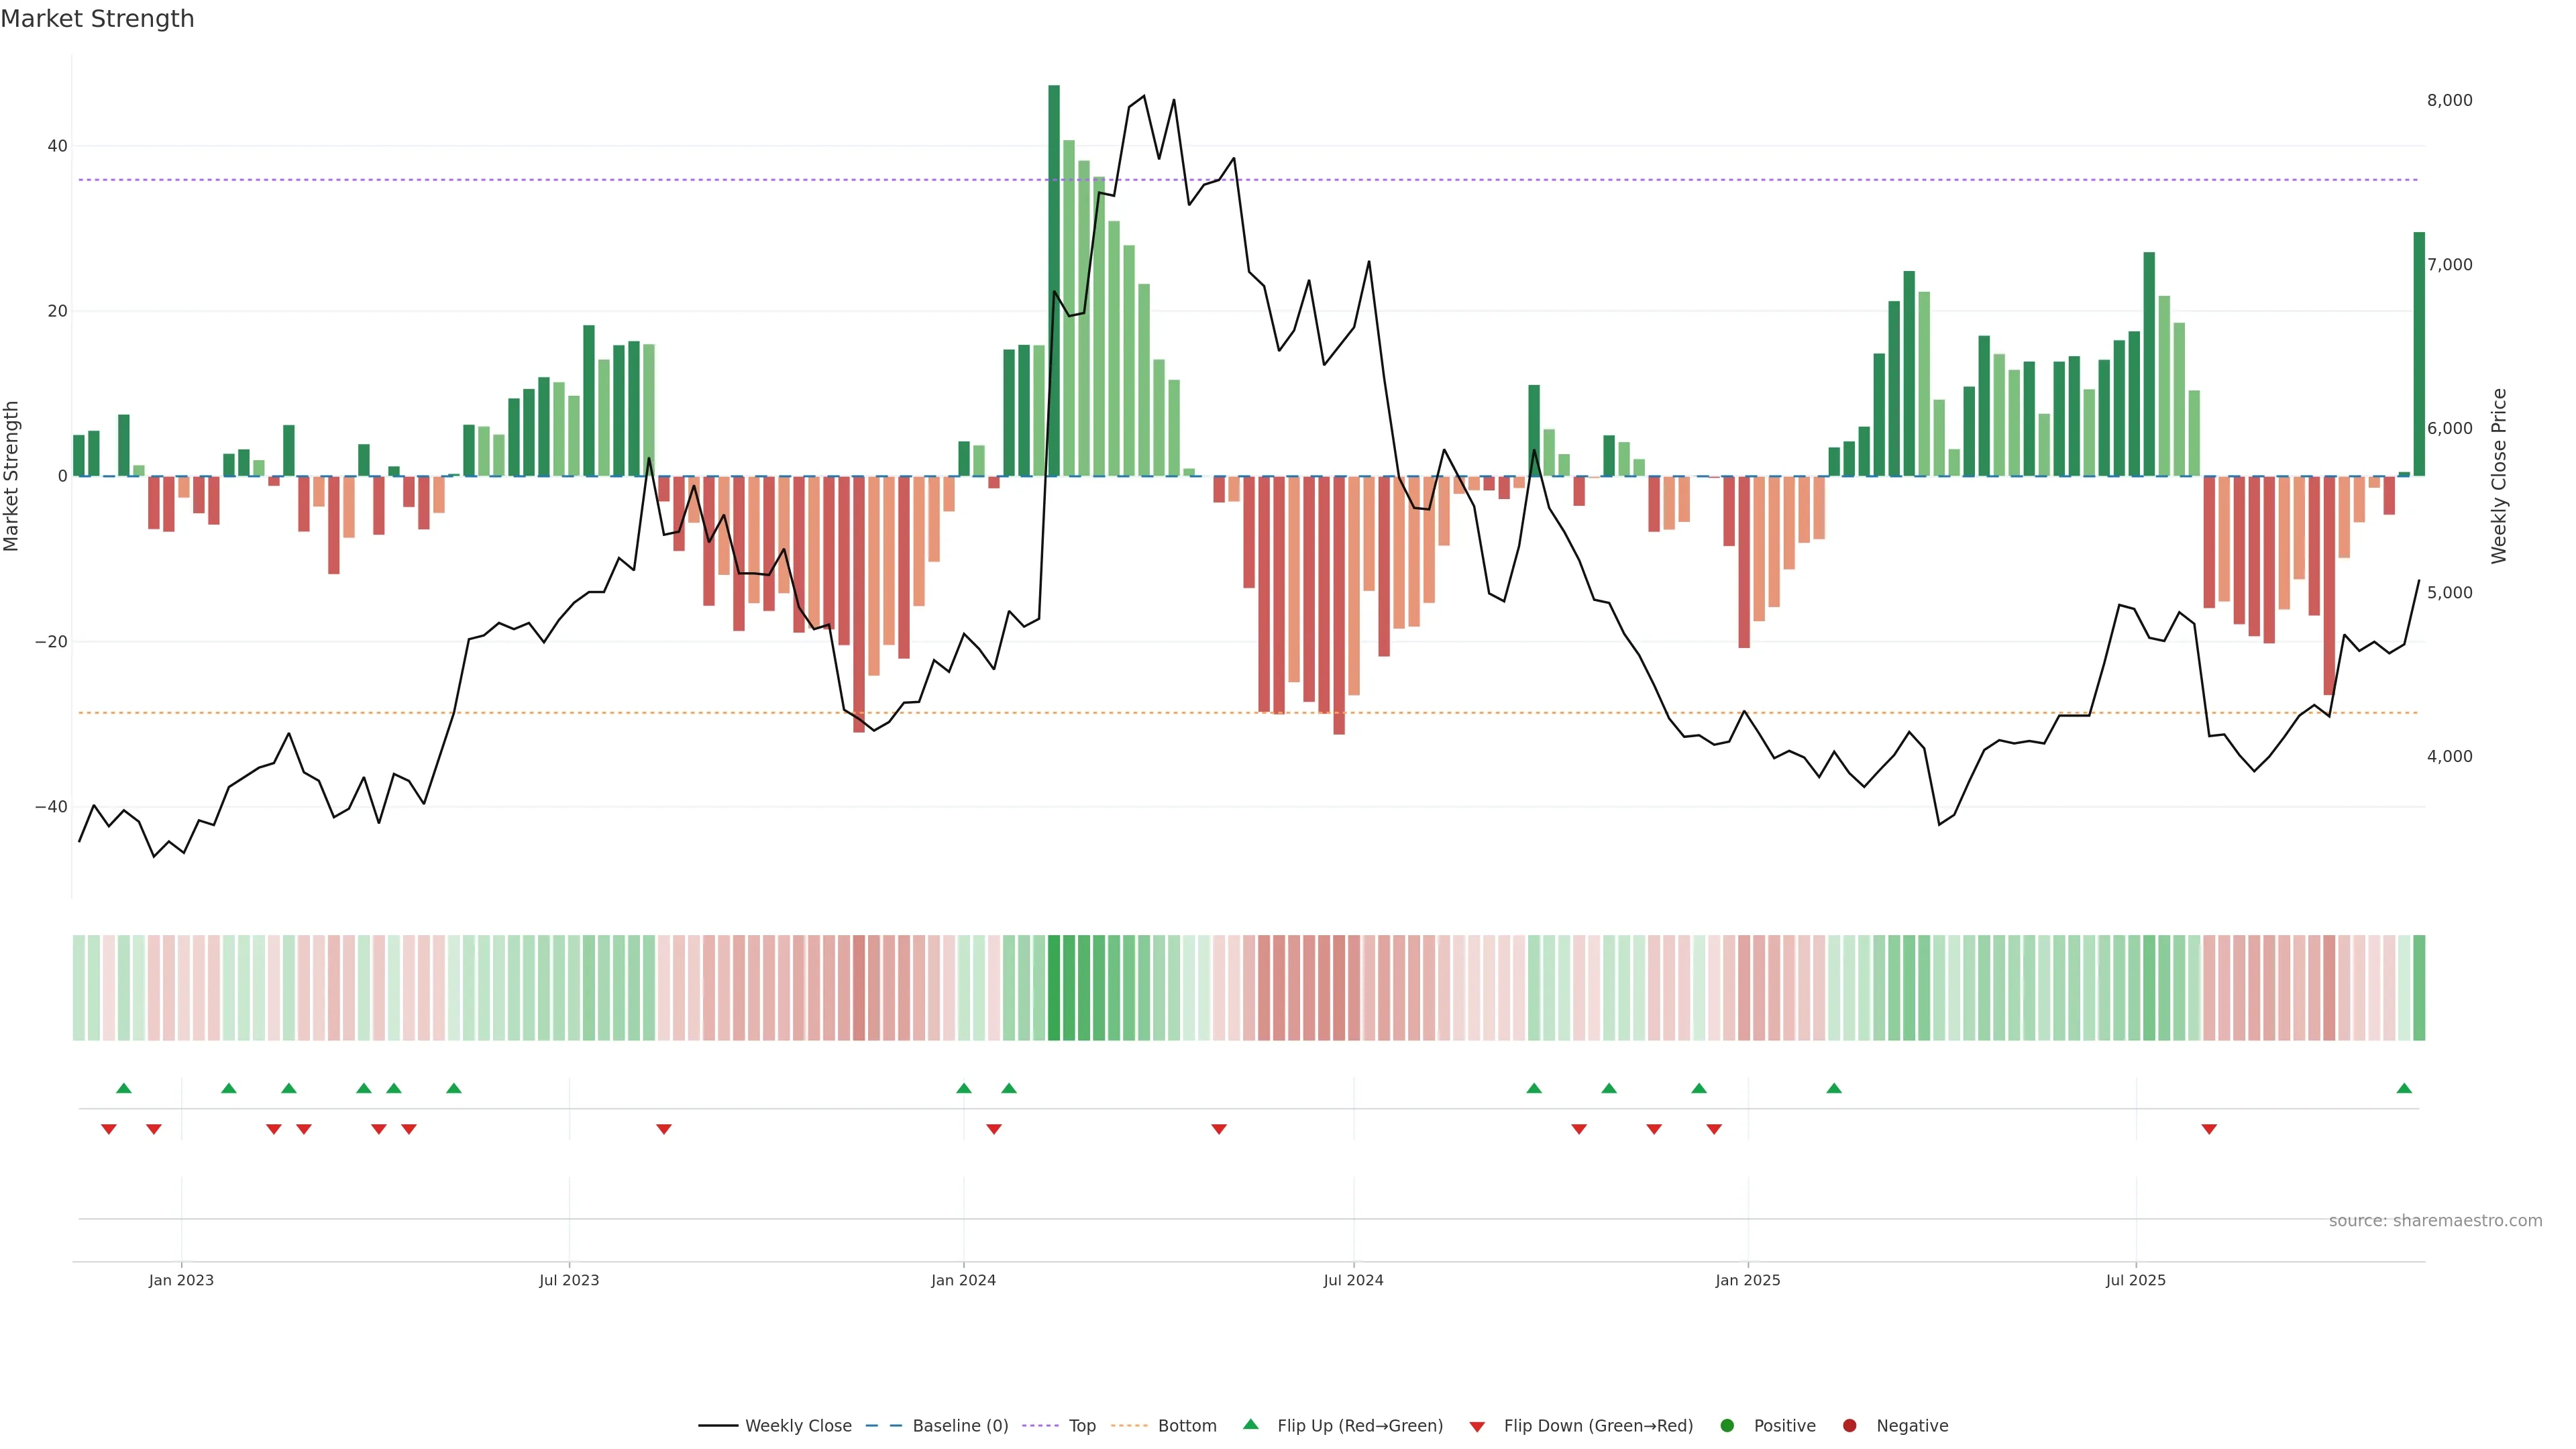This screenshot has width=2576, height=1449.
Task: Click the last green flip-up triangle marker
Action: pos(2404,1088)
